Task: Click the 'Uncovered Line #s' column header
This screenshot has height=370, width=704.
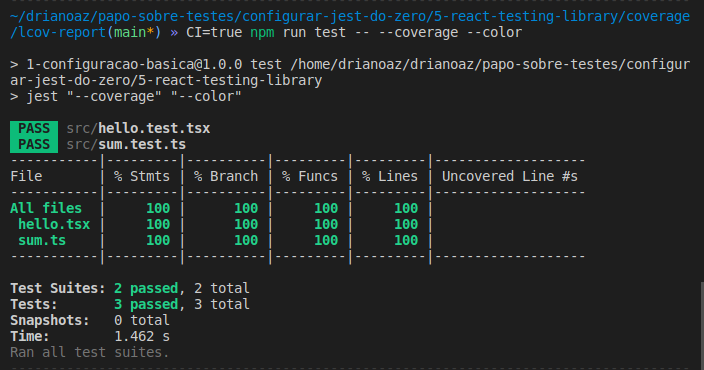Action: [x=510, y=176]
